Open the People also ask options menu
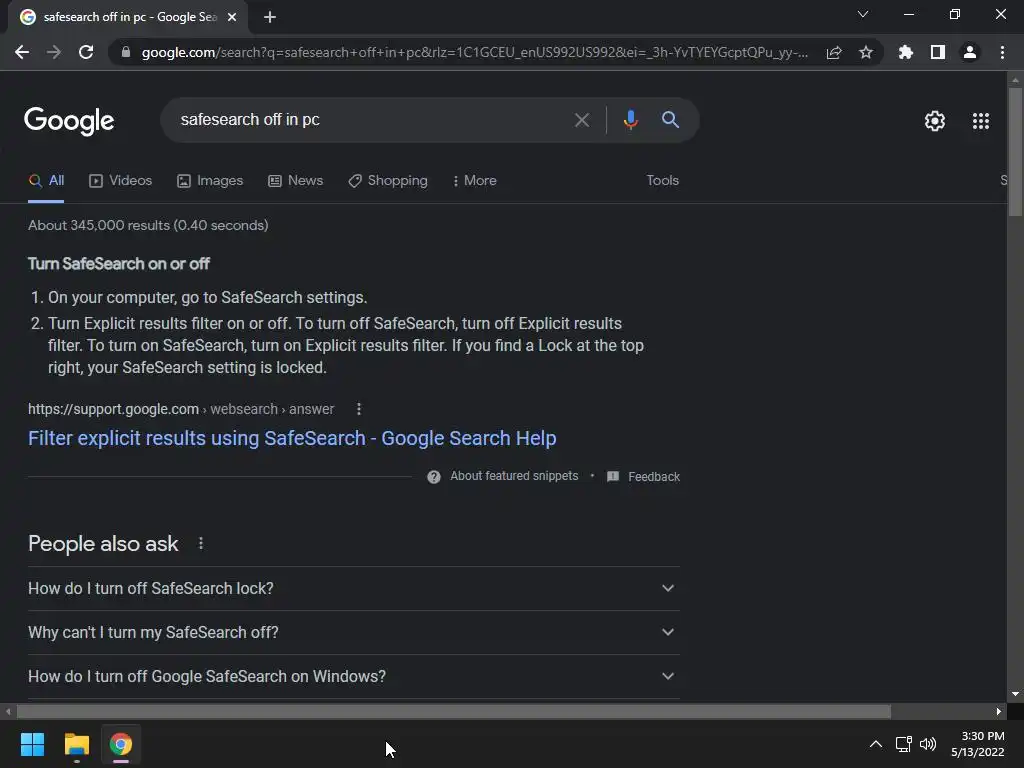The height and width of the screenshot is (768, 1024). [200, 543]
